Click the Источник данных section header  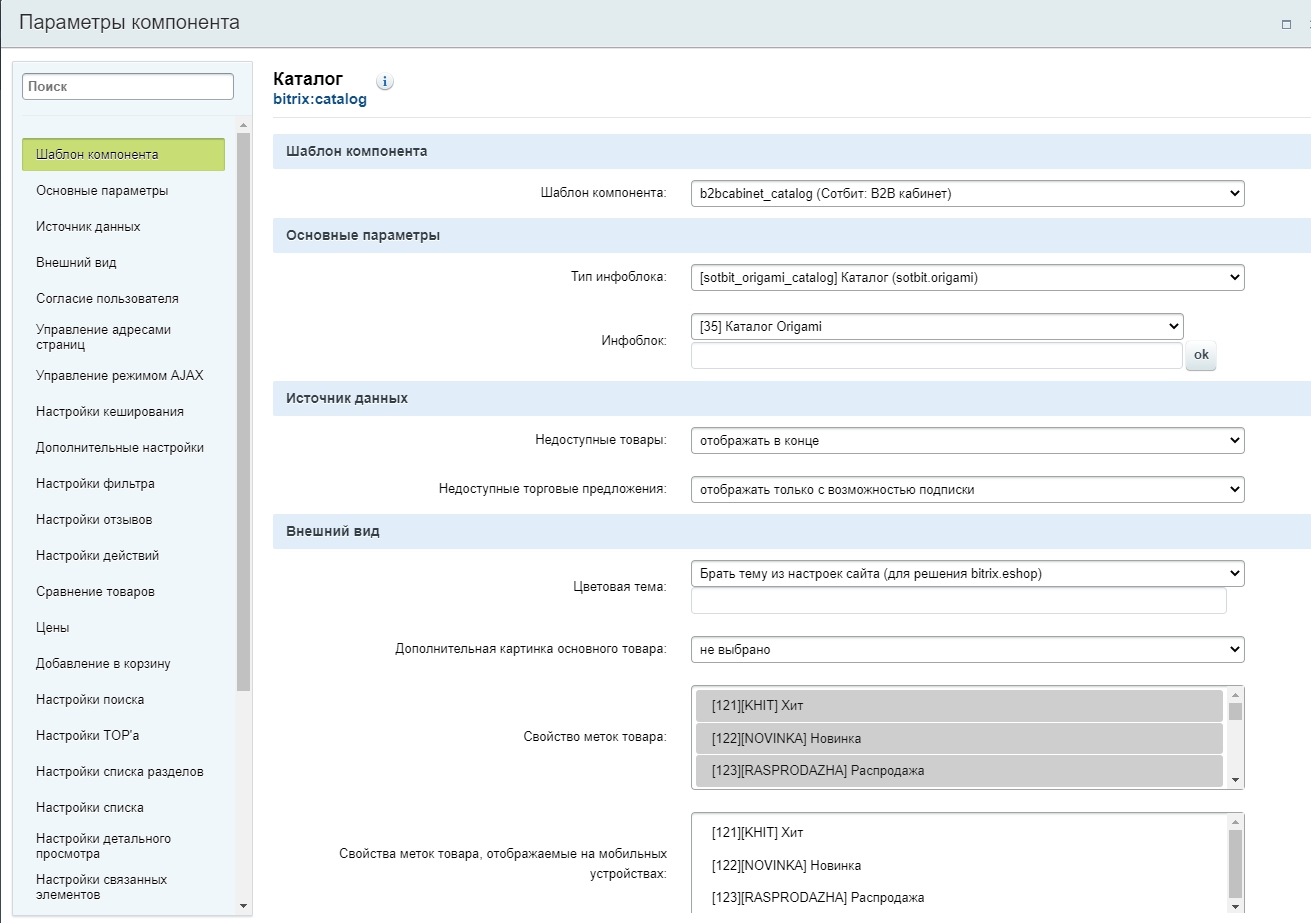(792, 398)
